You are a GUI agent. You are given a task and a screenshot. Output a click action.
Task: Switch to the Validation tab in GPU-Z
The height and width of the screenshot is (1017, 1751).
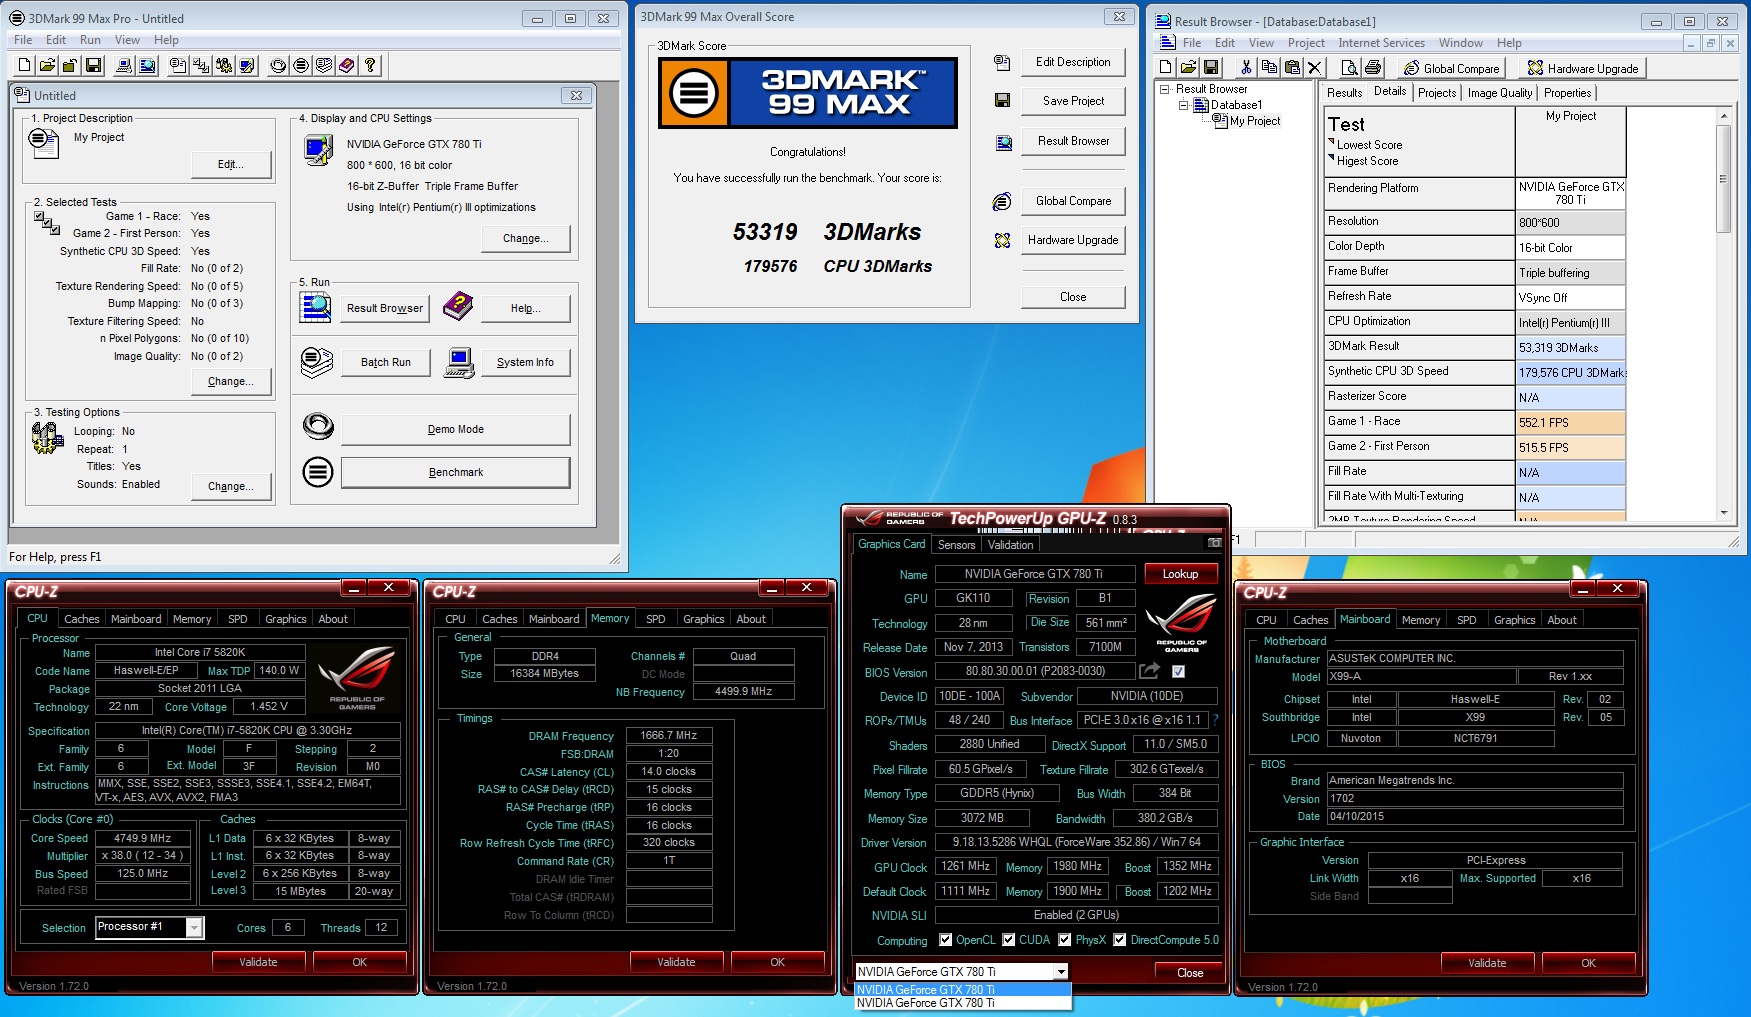pos(1010,545)
